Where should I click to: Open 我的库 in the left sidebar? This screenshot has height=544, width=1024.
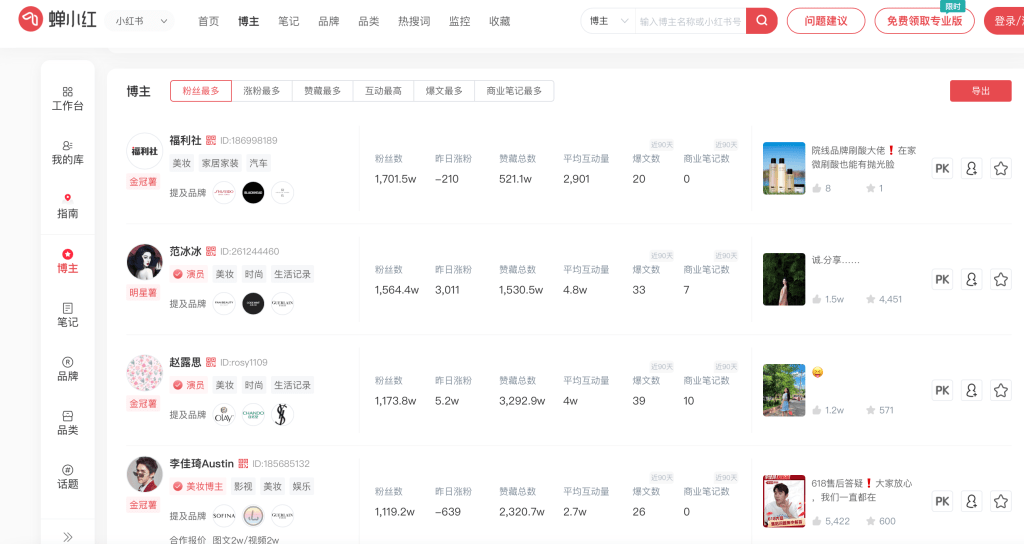pyautogui.click(x=67, y=152)
